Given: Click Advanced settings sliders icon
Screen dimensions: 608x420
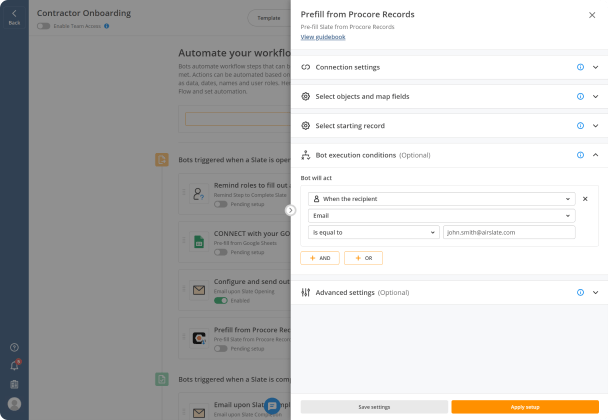Looking at the screenshot, I should click(306, 292).
